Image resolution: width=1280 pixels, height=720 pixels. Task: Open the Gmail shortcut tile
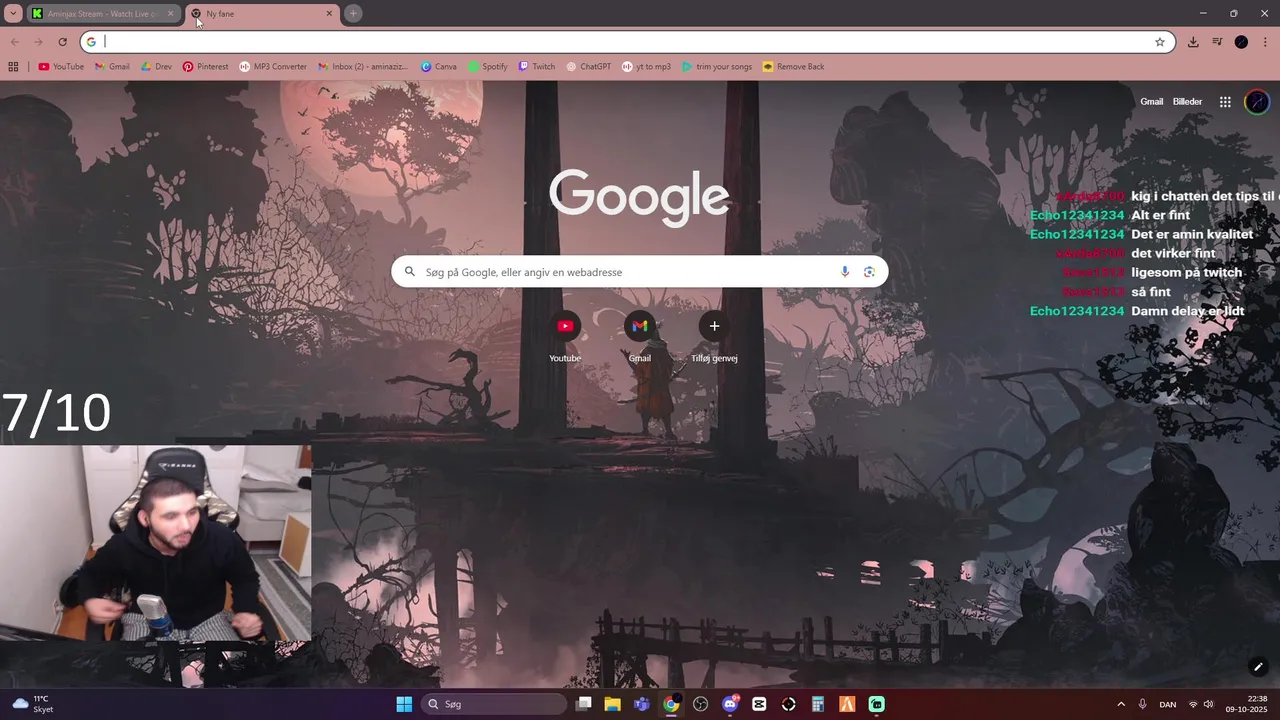(640, 338)
